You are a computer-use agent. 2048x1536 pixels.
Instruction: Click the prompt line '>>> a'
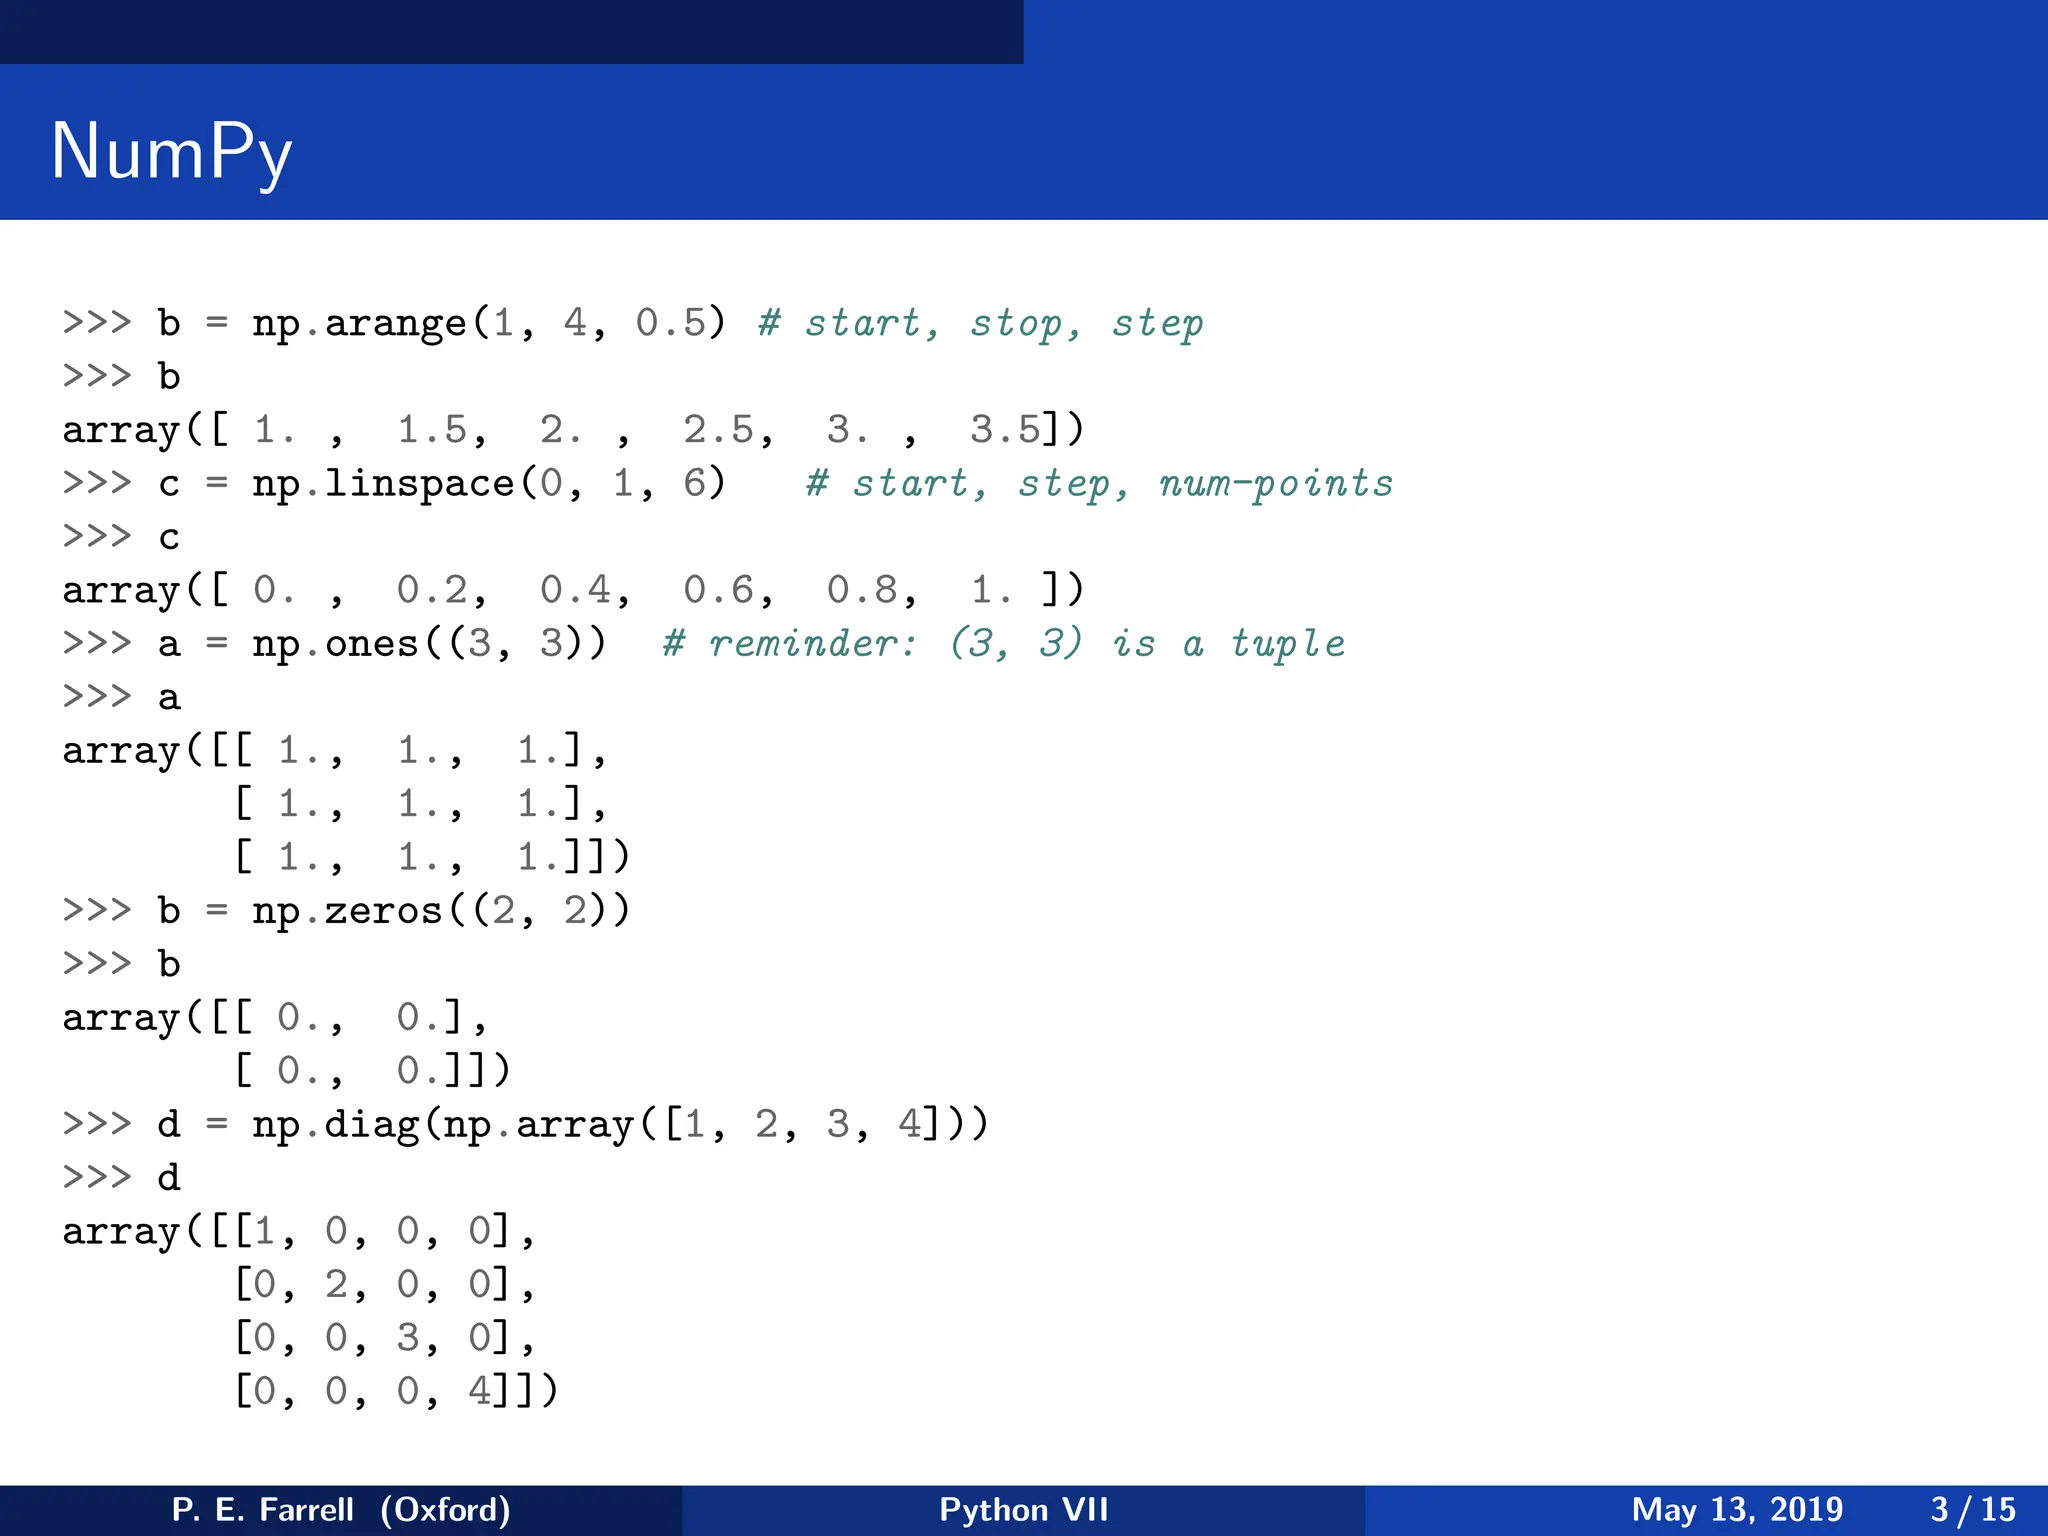click(x=121, y=697)
